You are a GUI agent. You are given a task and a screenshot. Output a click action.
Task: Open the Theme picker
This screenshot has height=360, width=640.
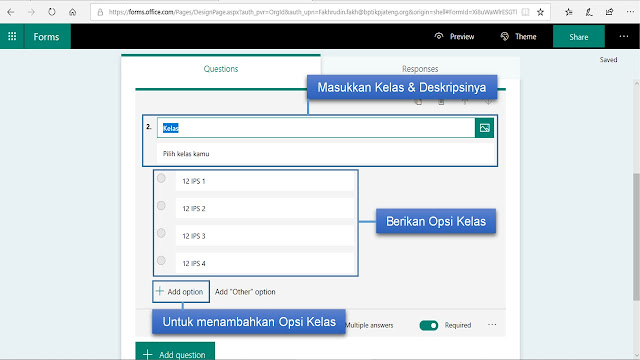[x=518, y=37]
